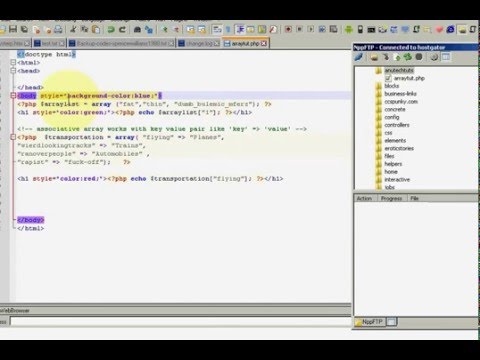Click the Progress column header

[x=391, y=198]
